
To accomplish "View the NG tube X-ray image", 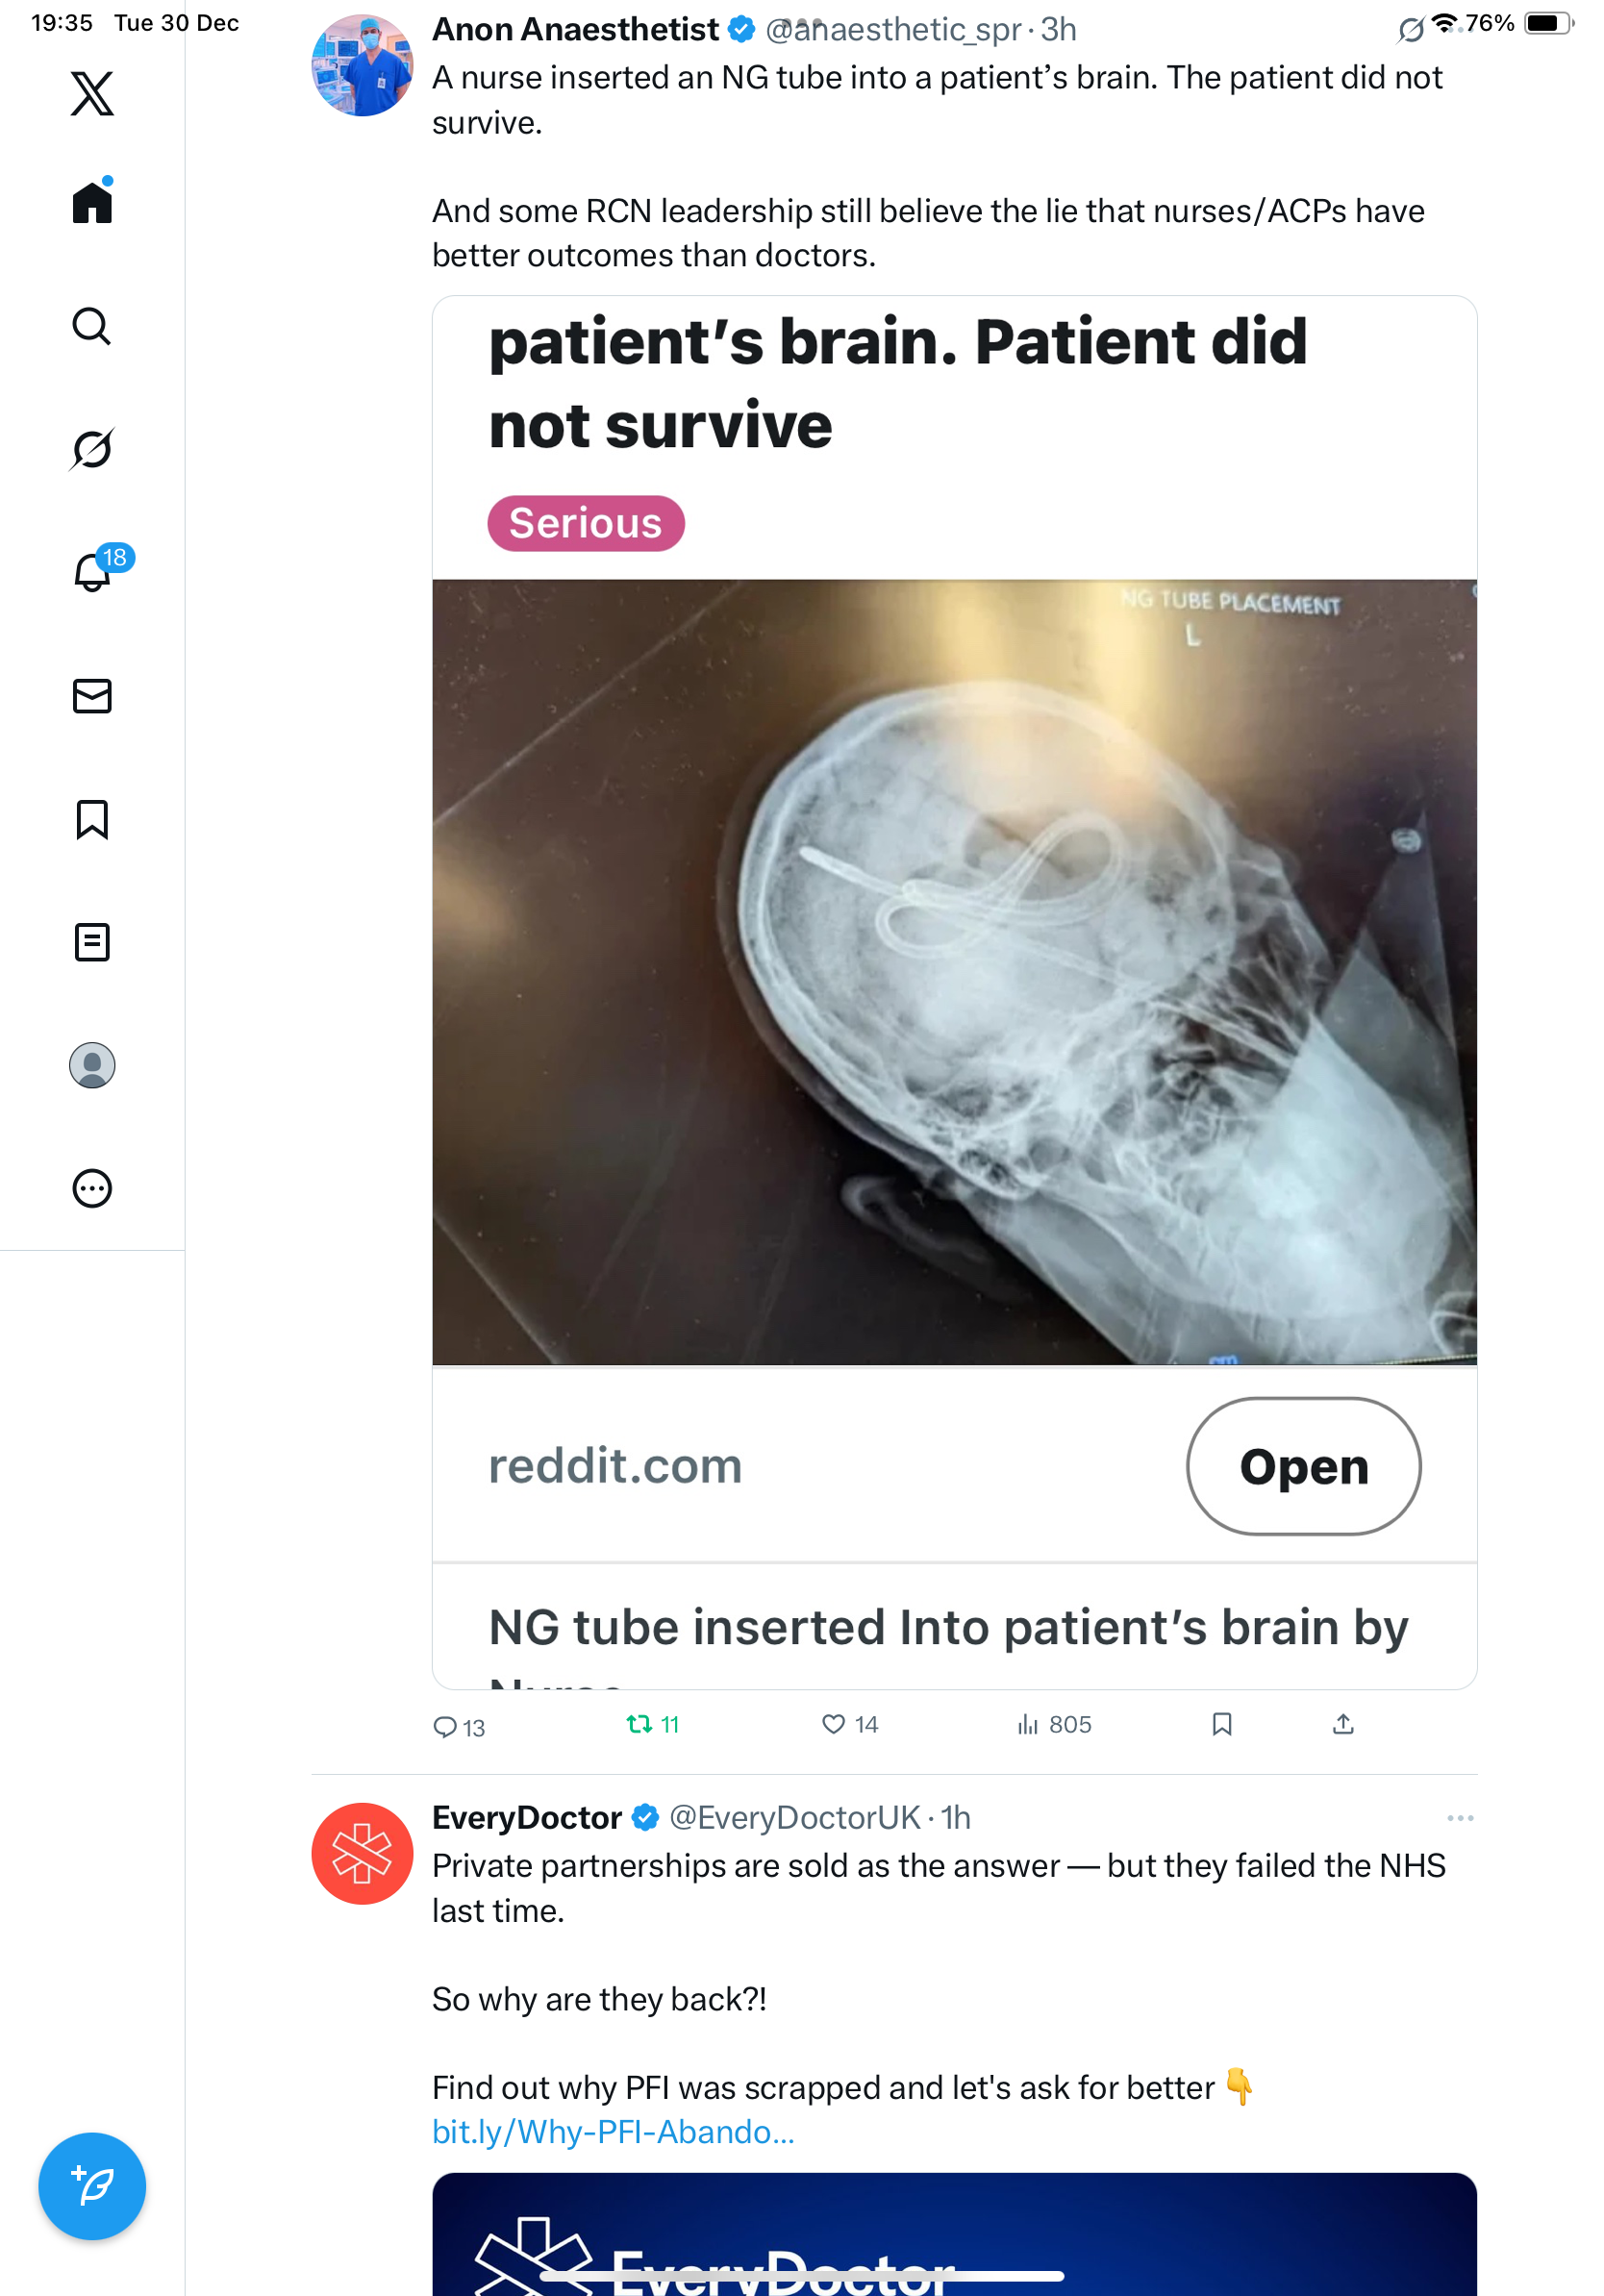I will (954, 972).
